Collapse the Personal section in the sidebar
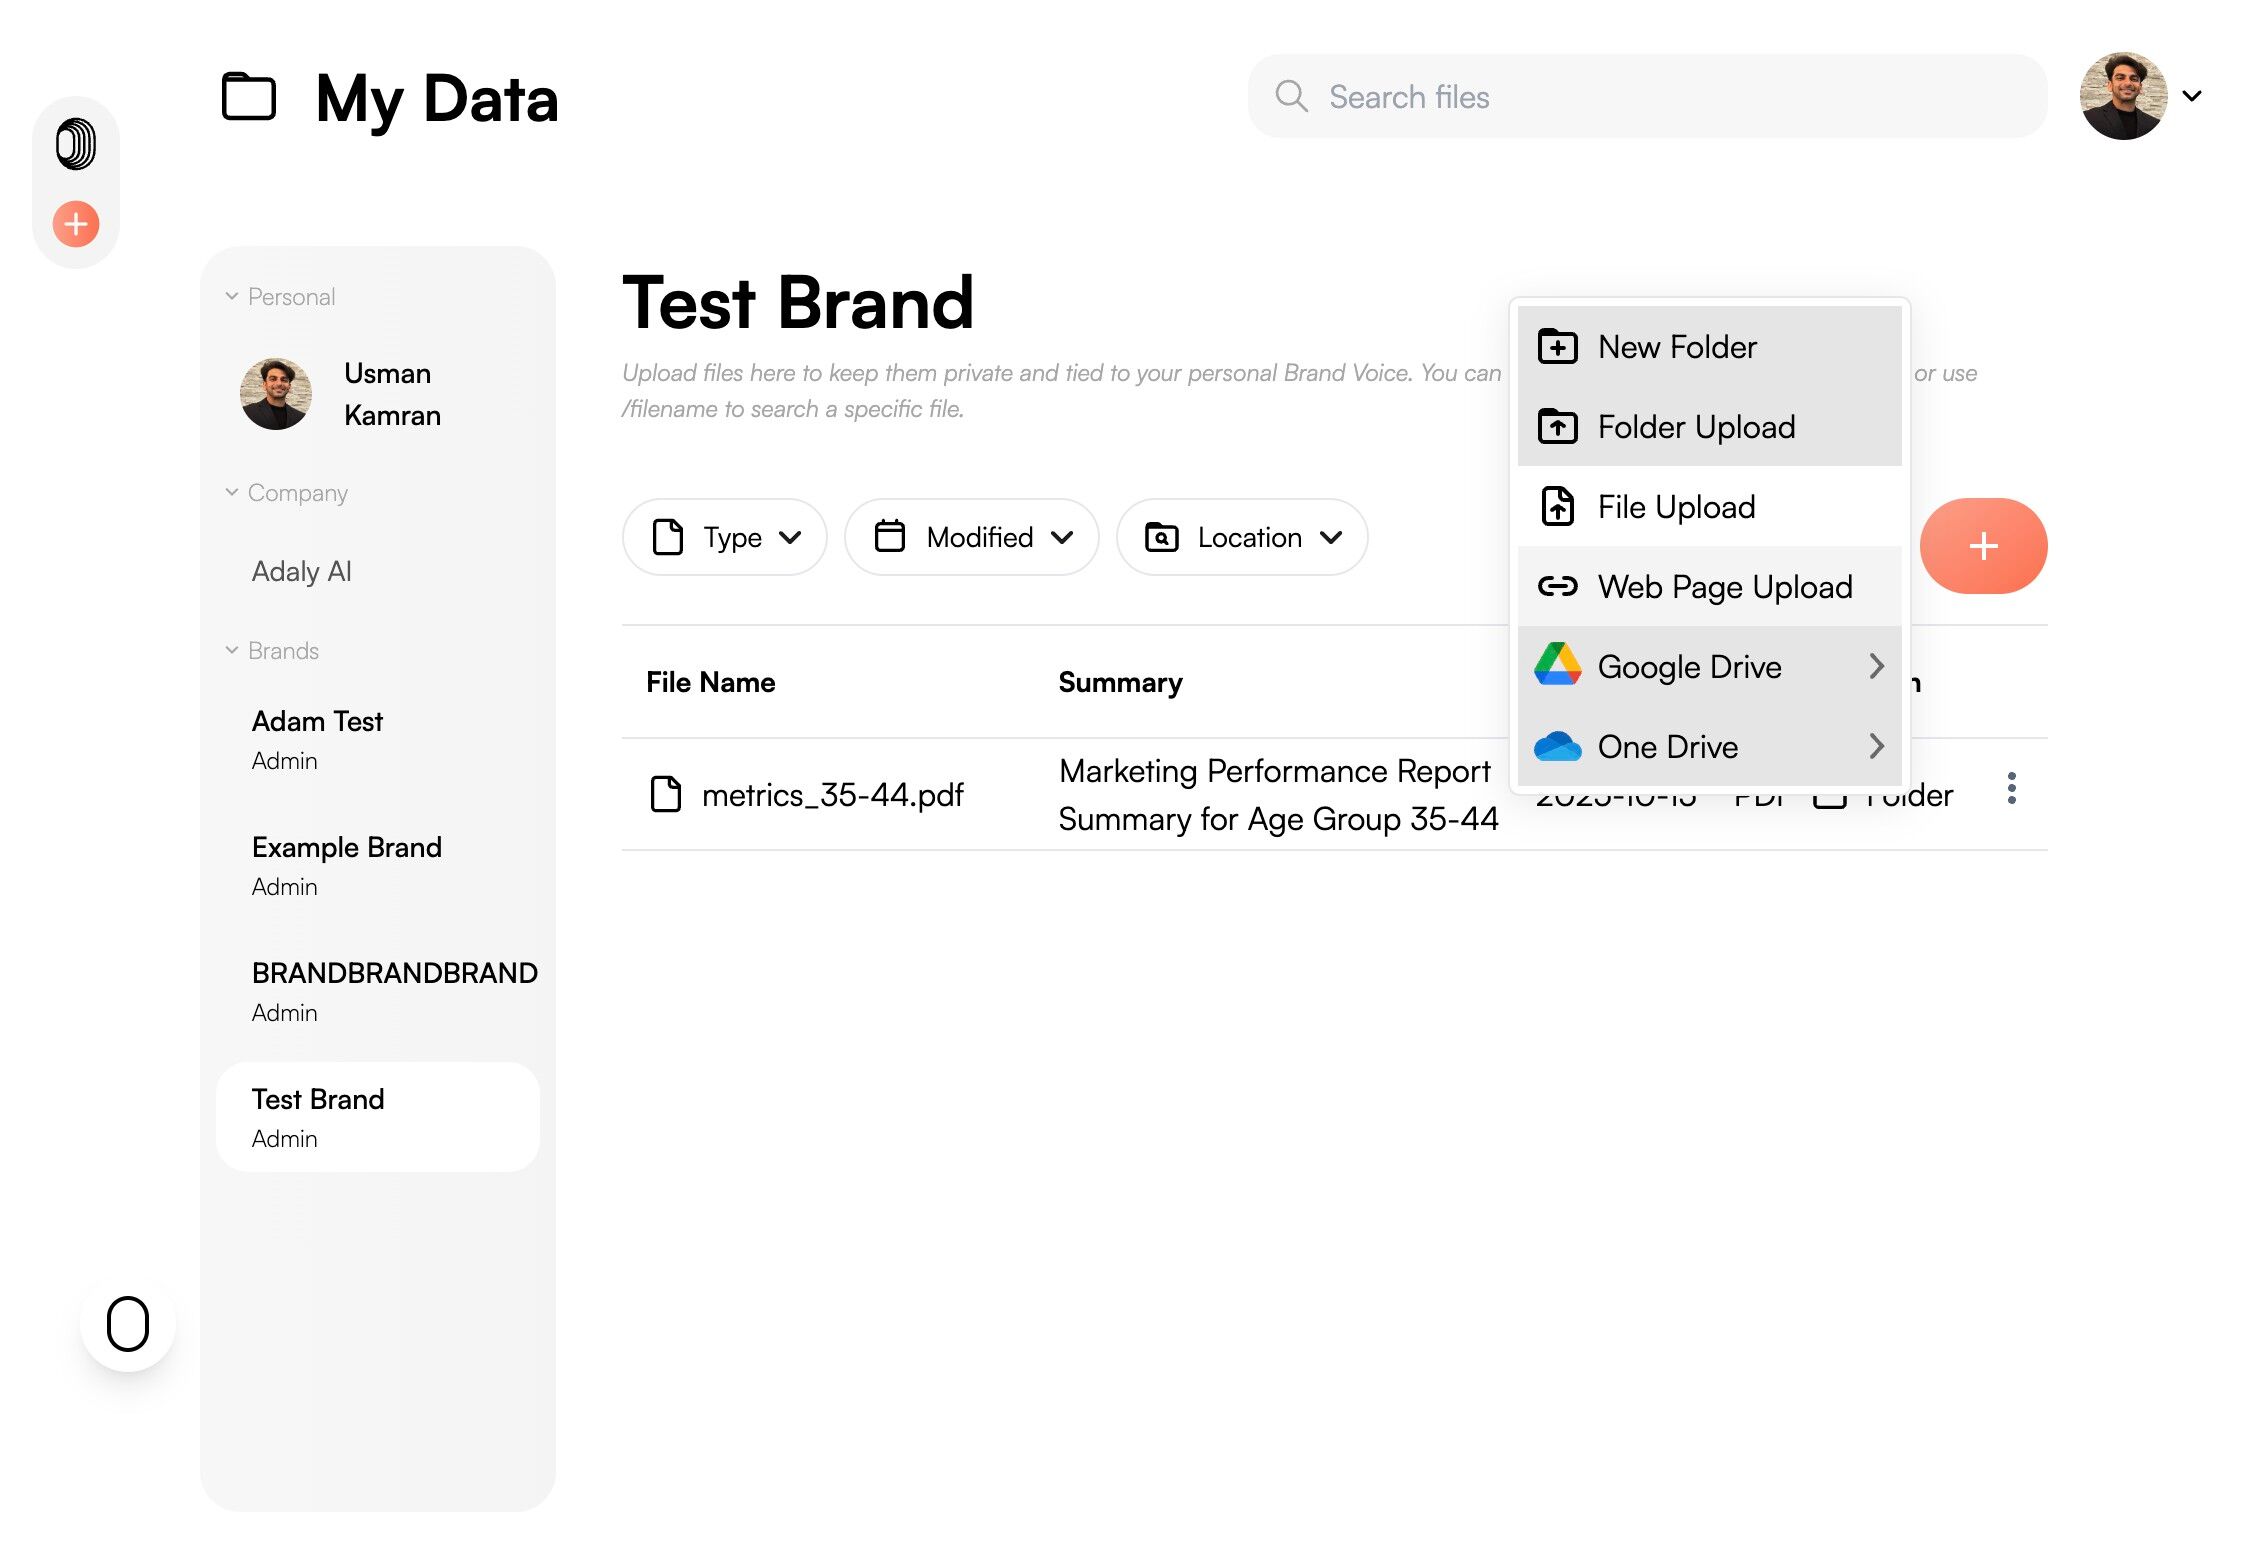 coord(232,296)
